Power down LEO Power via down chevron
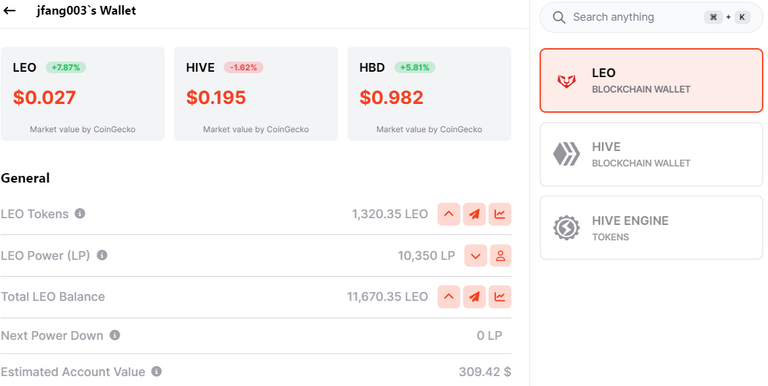The image size is (768, 386). [x=476, y=256]
